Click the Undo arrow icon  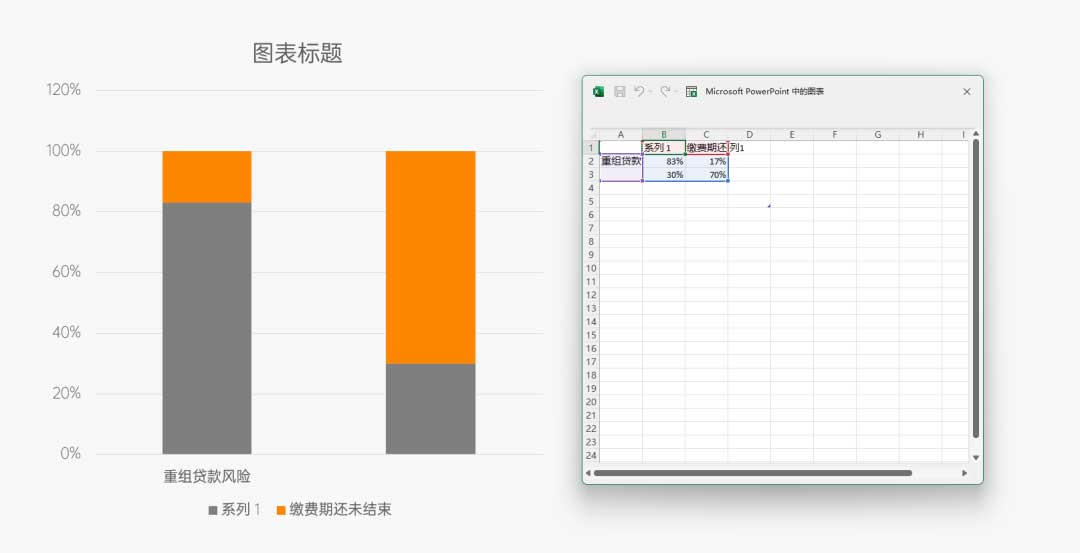(x=638, y=92)
